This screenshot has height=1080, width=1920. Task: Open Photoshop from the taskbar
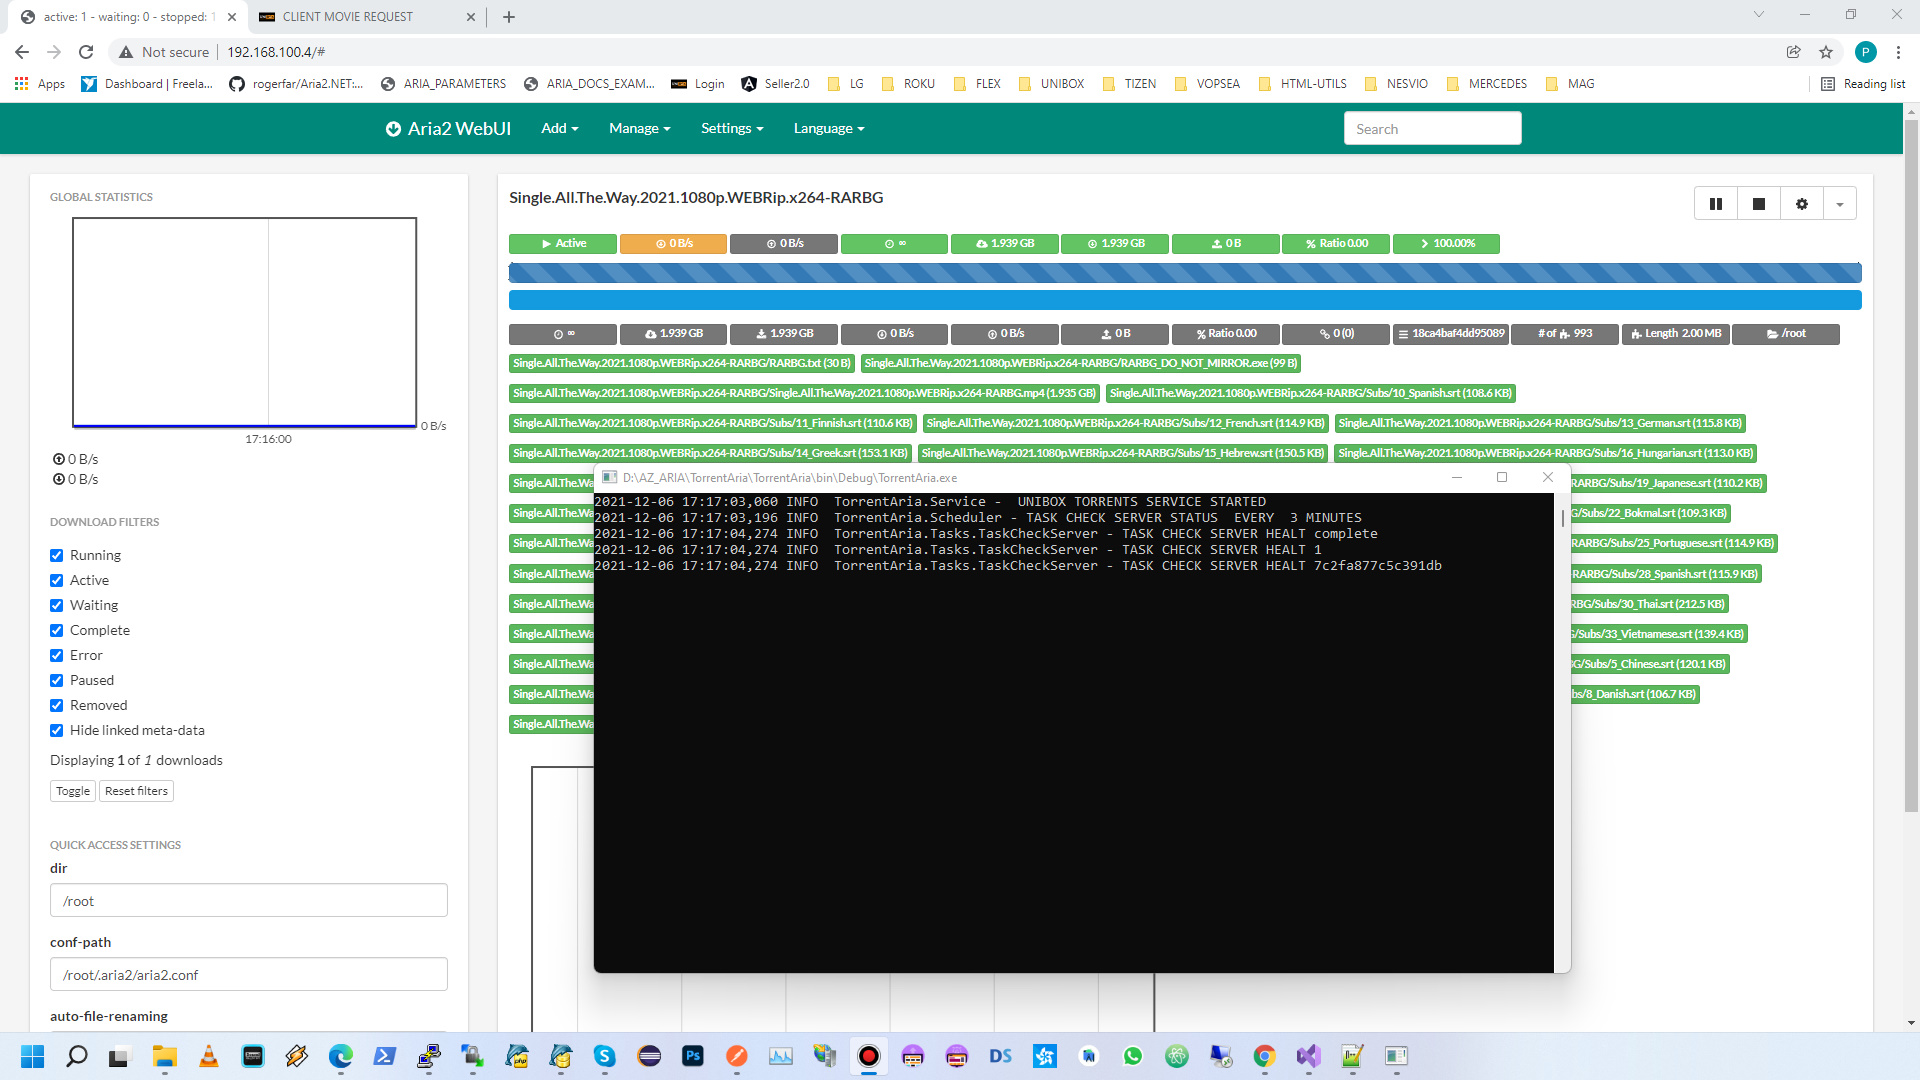point(692,1056)
